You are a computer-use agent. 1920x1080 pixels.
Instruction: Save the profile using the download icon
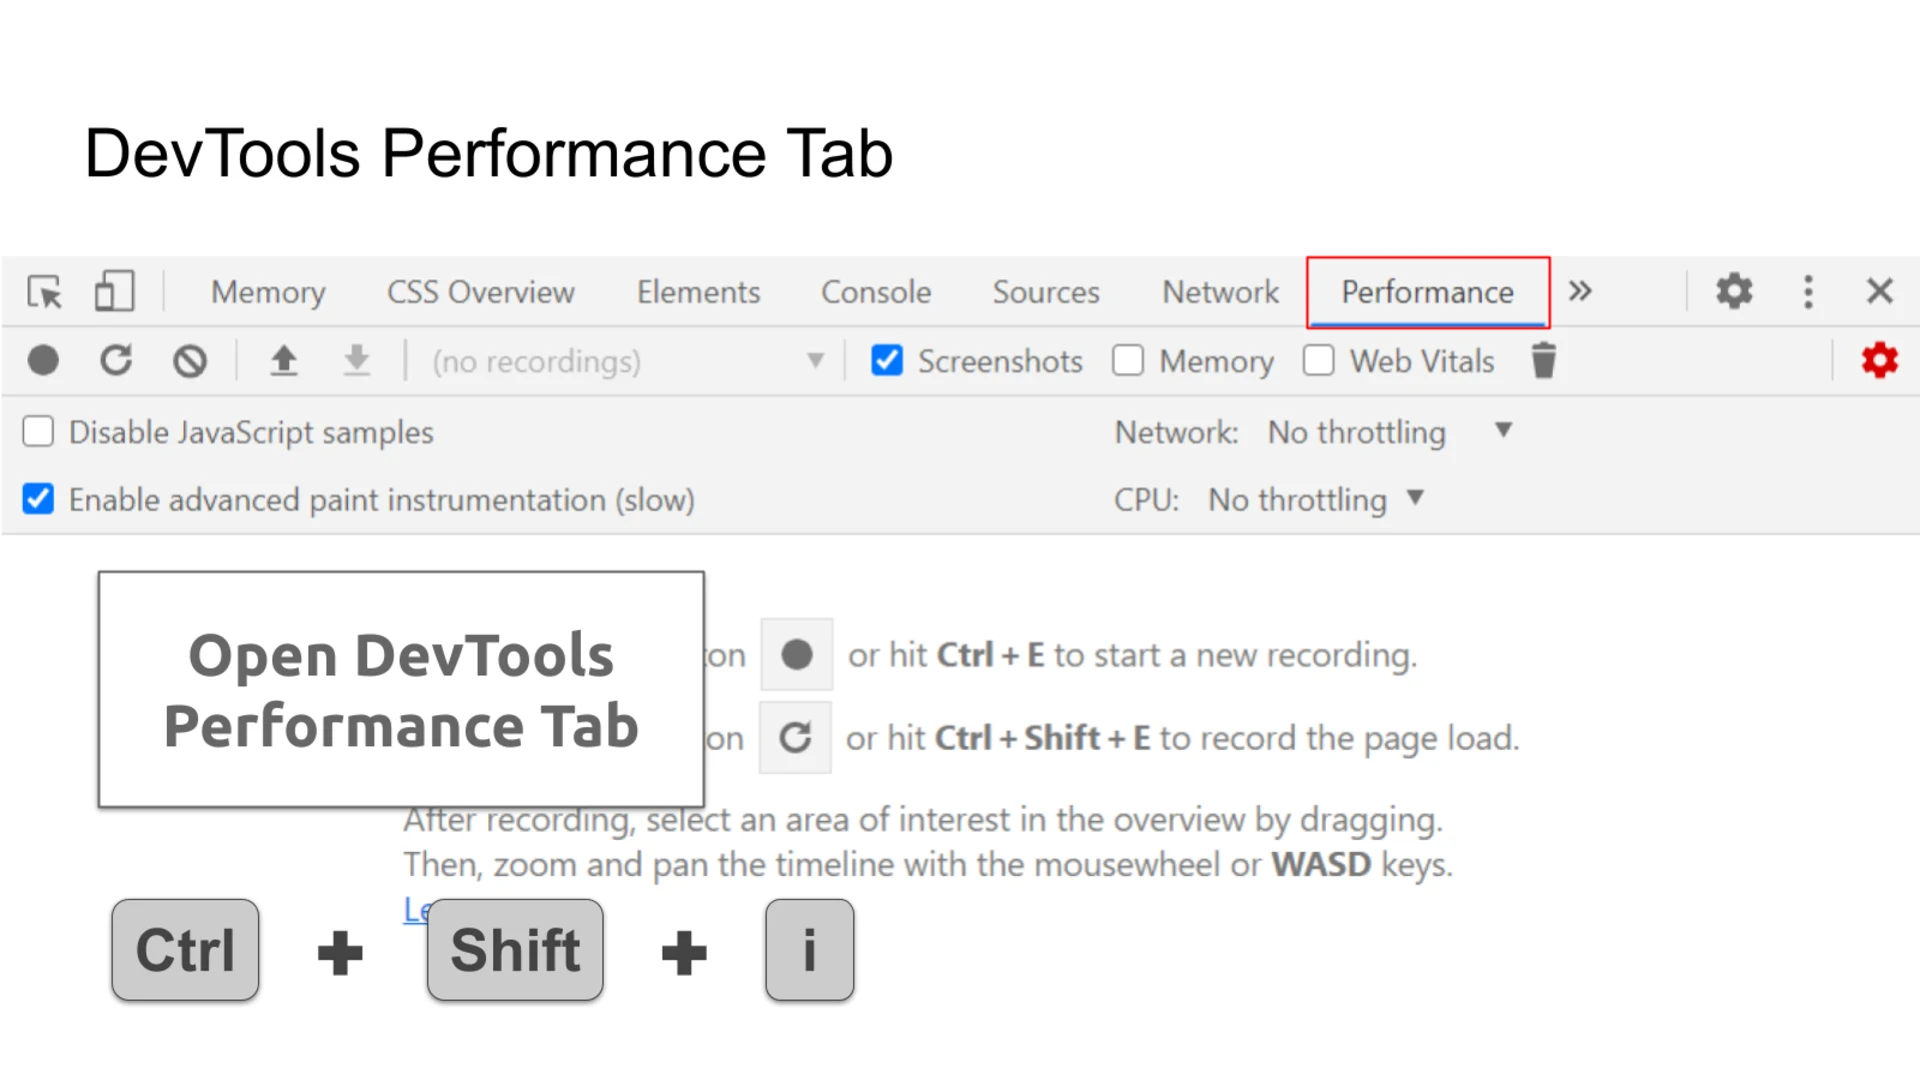coord(356,361)
